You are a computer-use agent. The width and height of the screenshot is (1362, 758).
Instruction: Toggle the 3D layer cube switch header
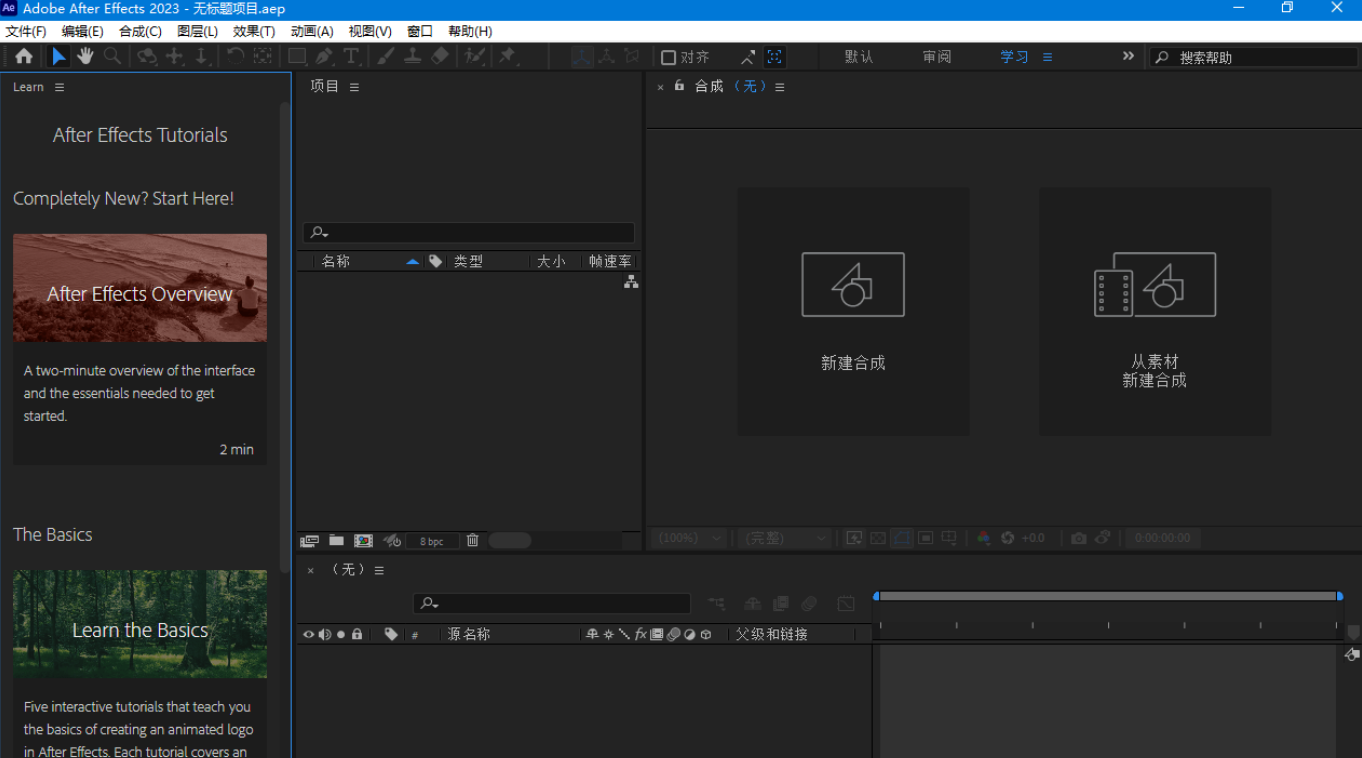[x=706, y=634]
